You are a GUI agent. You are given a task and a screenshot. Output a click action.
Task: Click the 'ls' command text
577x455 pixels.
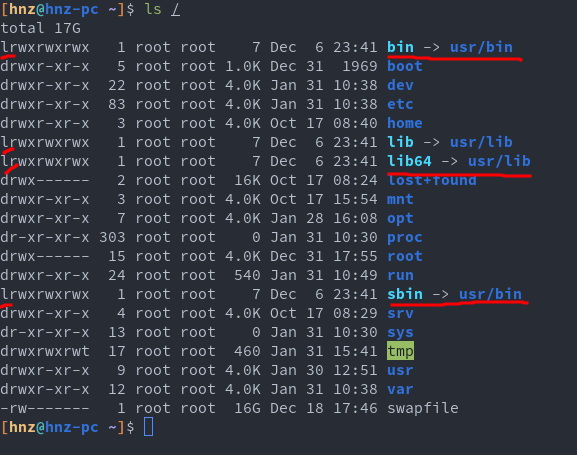(x=153, y=9)
